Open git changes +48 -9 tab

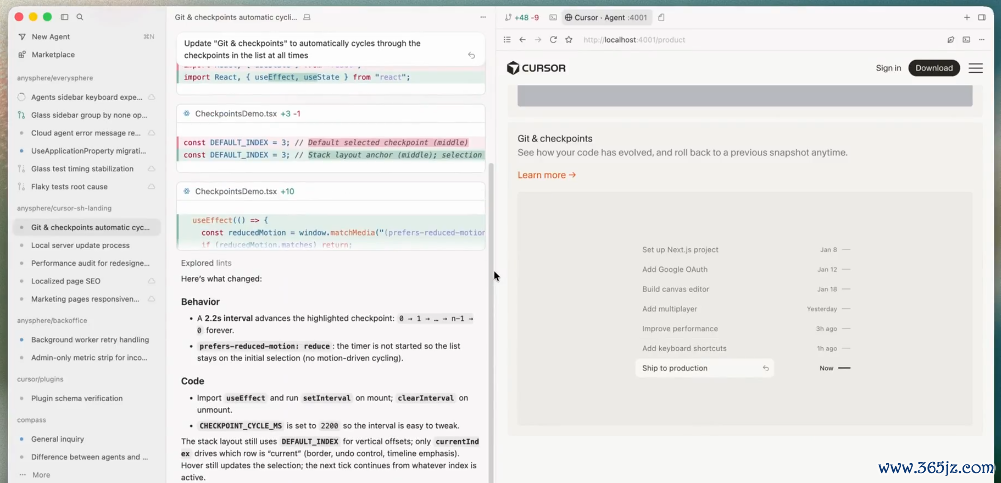click(x=522, y=17)
